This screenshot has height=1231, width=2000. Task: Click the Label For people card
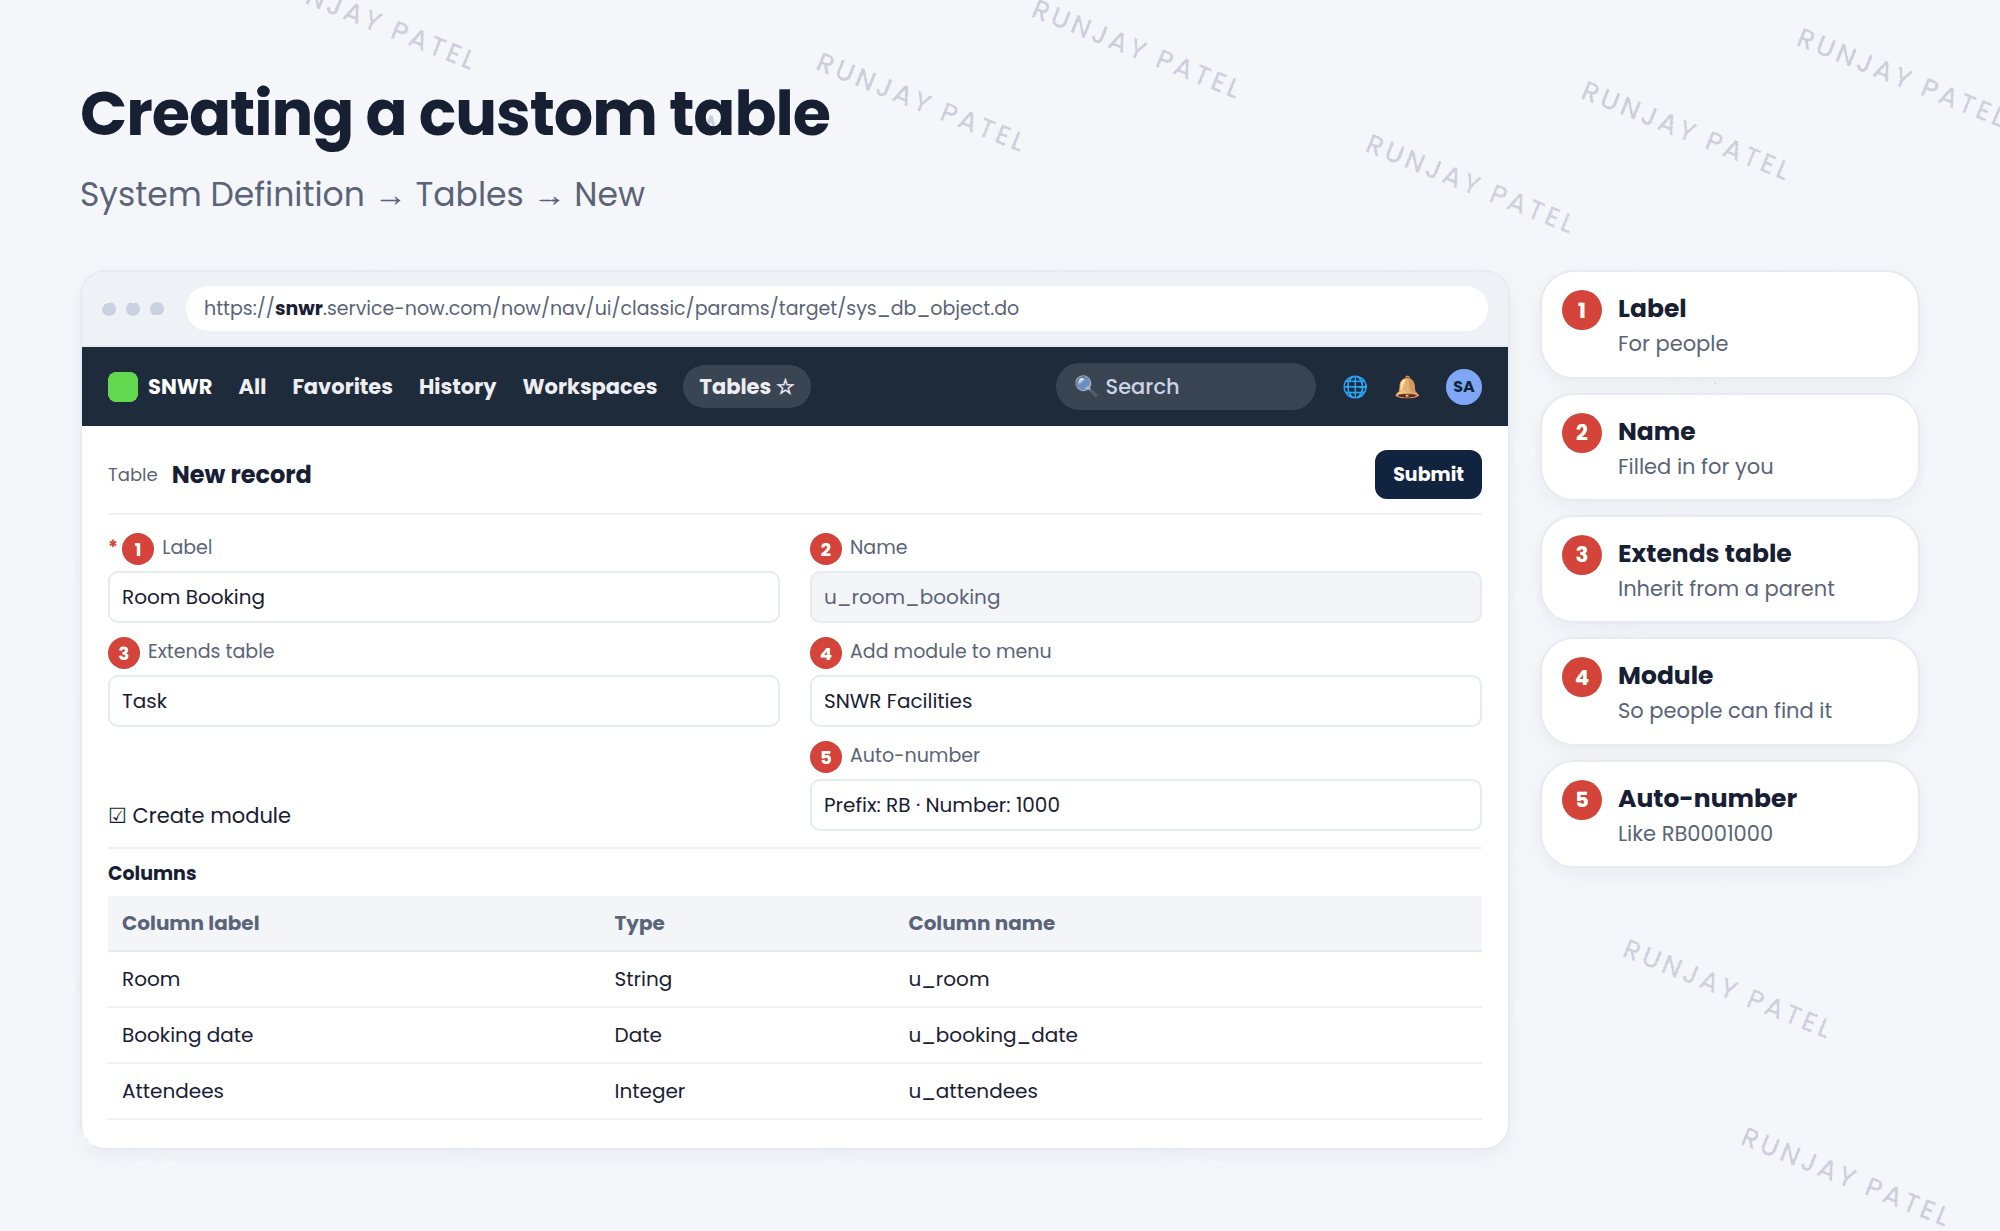(1729, 325)
